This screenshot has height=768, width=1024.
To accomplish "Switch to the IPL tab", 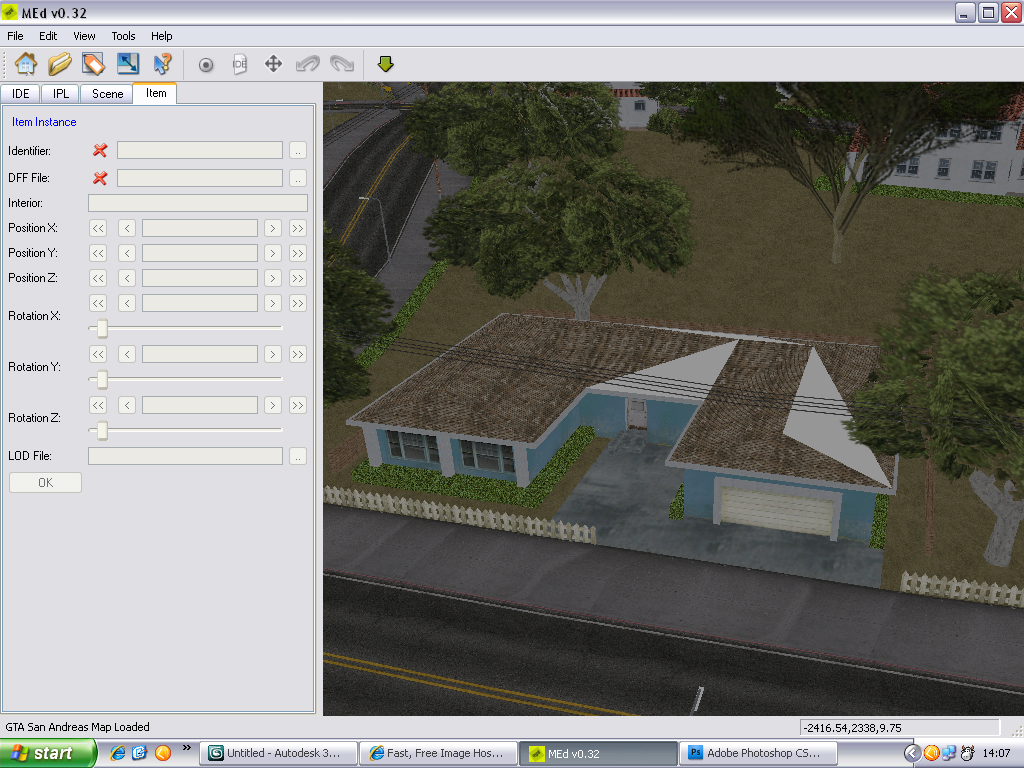I will point(62,93).
